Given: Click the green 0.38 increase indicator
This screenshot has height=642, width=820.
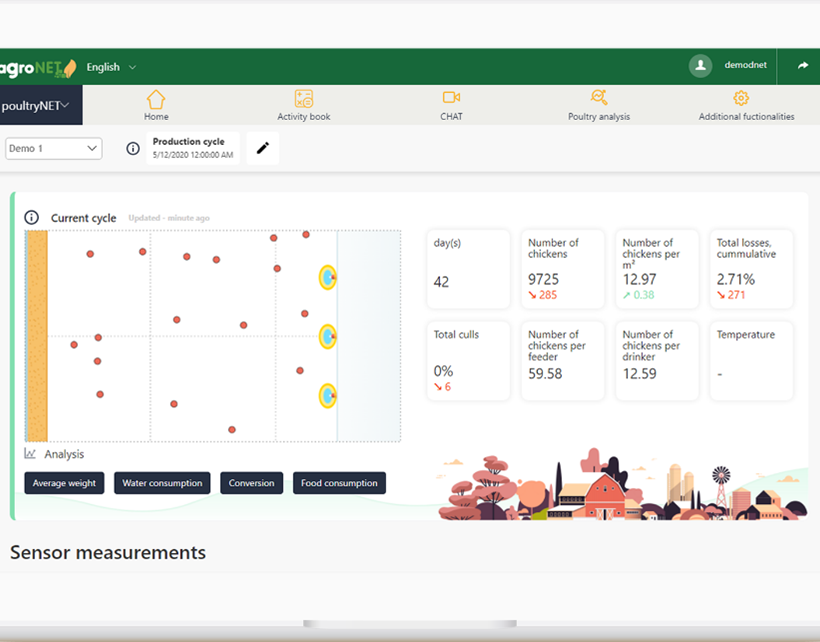Looking at the screenshot, I should [x=638, y=295].
